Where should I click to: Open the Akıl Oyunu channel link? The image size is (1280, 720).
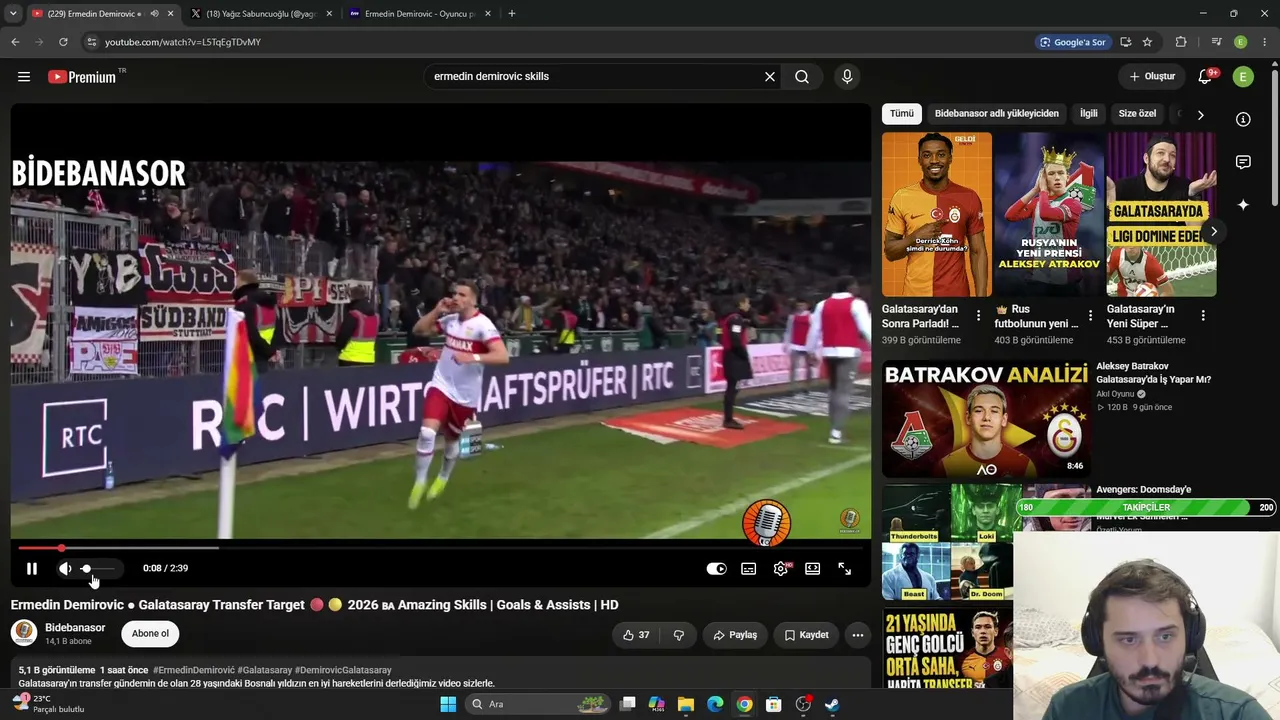coord(1116,394)
